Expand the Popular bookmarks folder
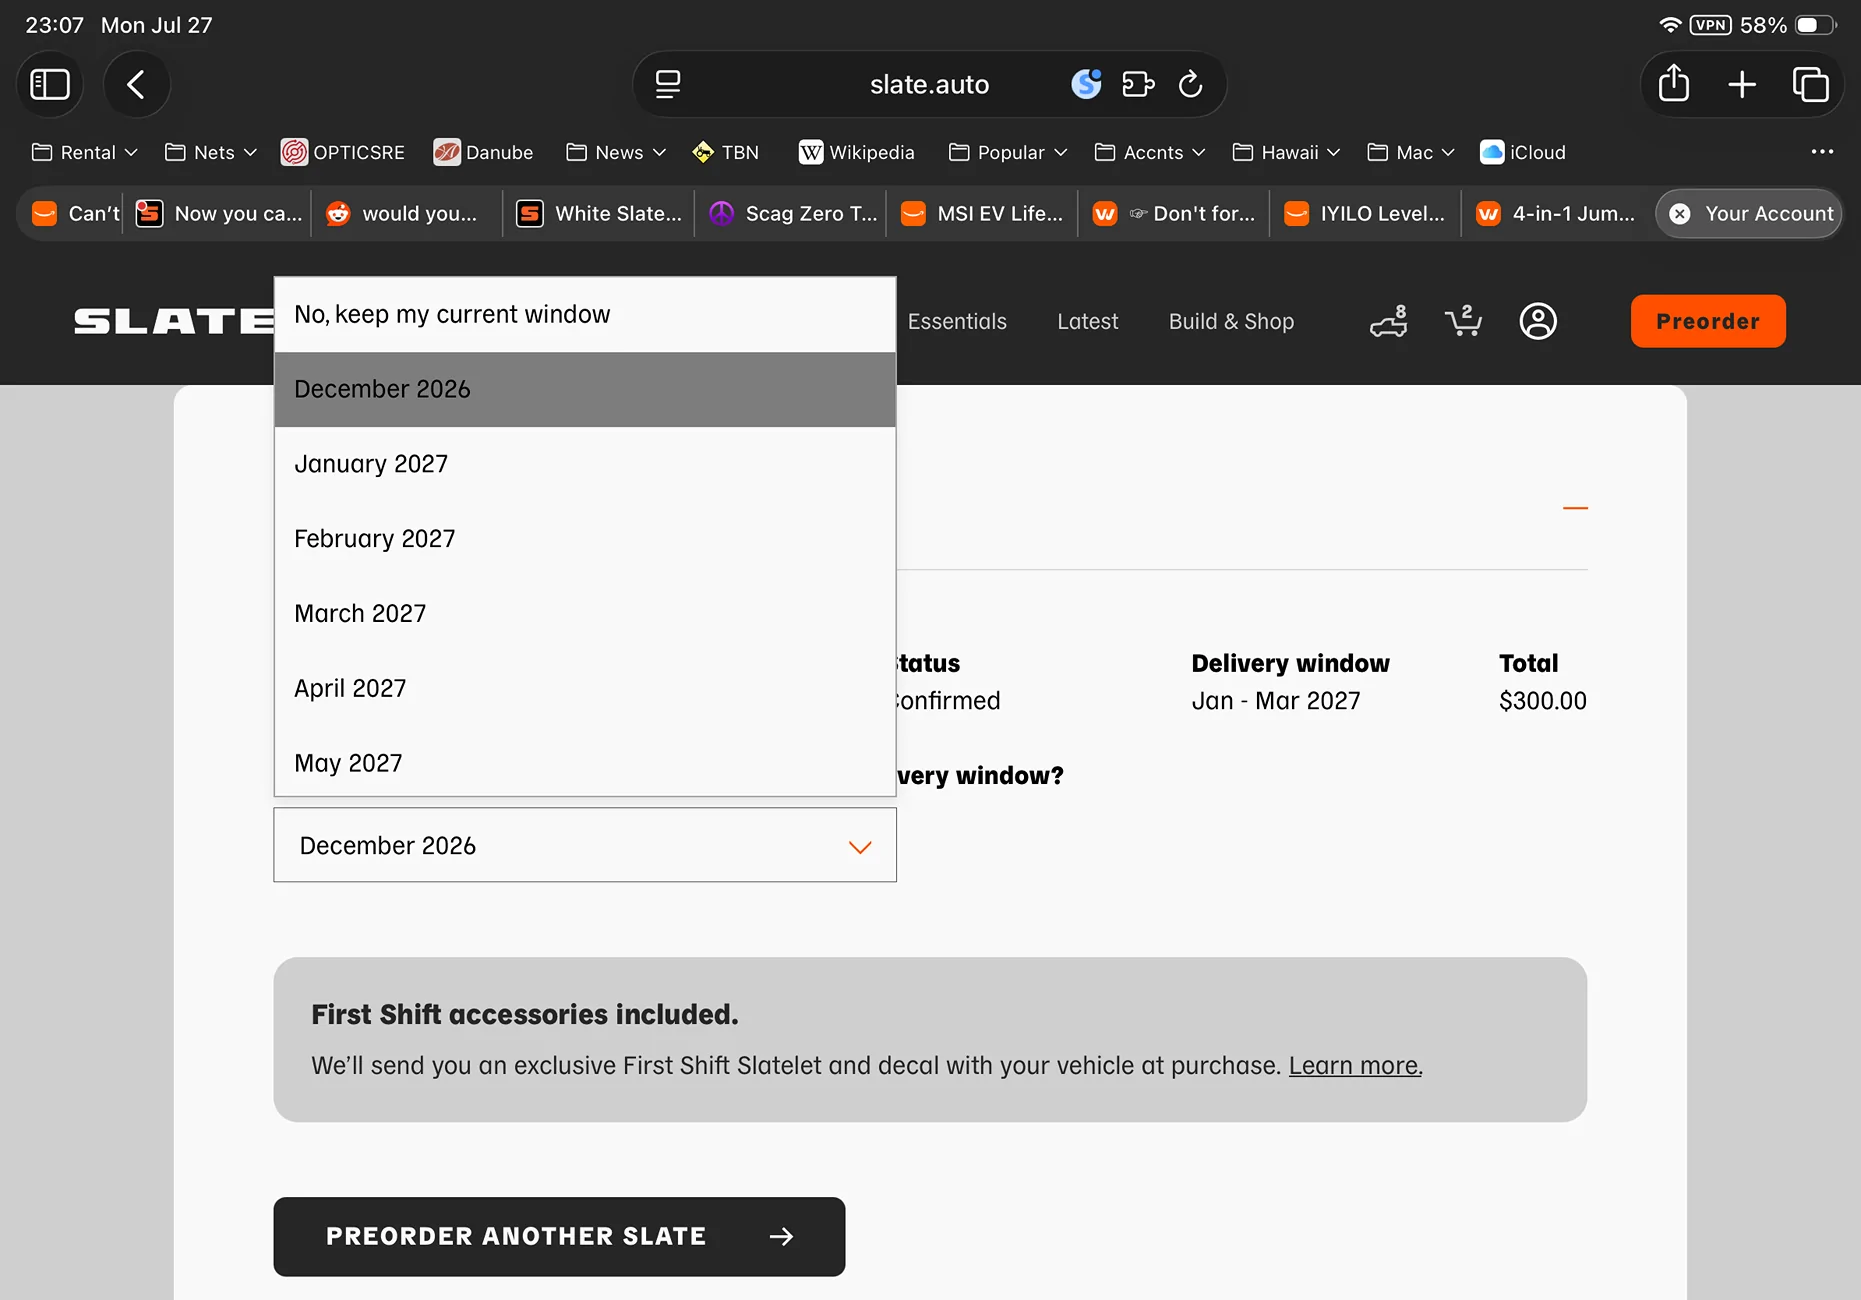Screen dimensions: 1861x1300 (x=1008, y=152)
